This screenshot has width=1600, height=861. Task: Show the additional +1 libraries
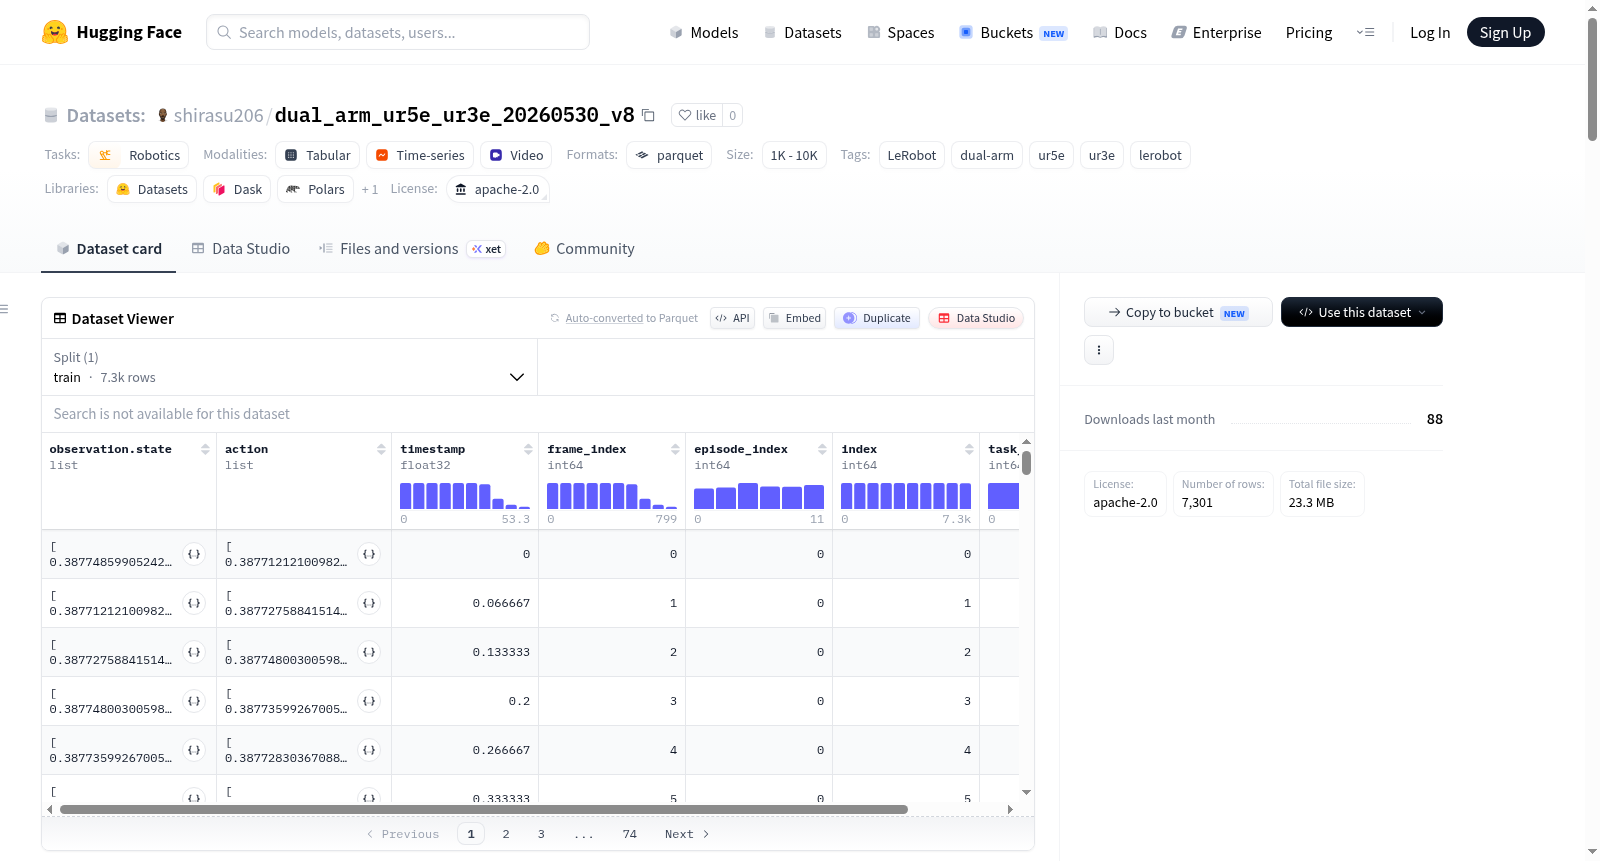coord(370,189)
